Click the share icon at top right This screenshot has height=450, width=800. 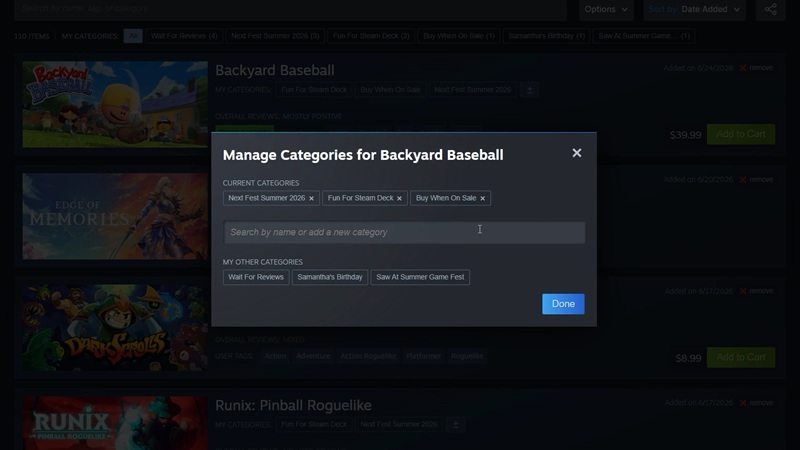[770, 9]
